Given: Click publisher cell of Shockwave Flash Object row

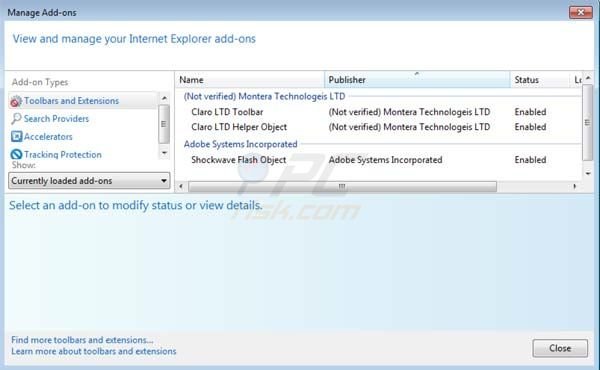Looking at the screenshot, I should click(385, 160).
